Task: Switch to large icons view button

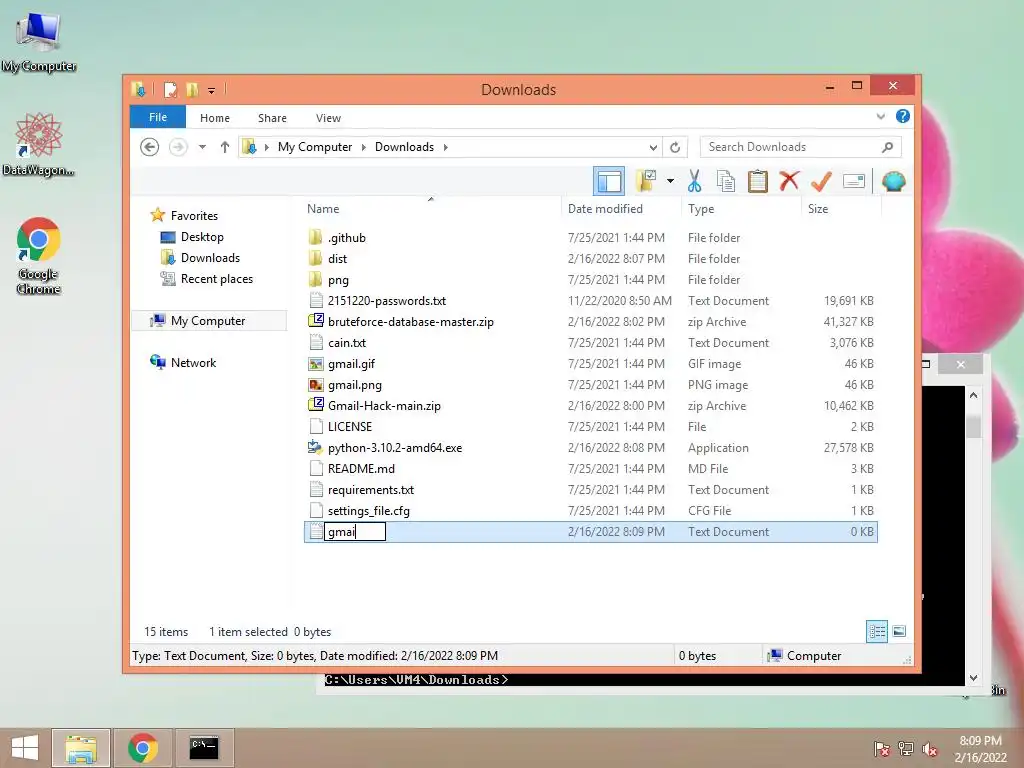Action: pos(899,631)
